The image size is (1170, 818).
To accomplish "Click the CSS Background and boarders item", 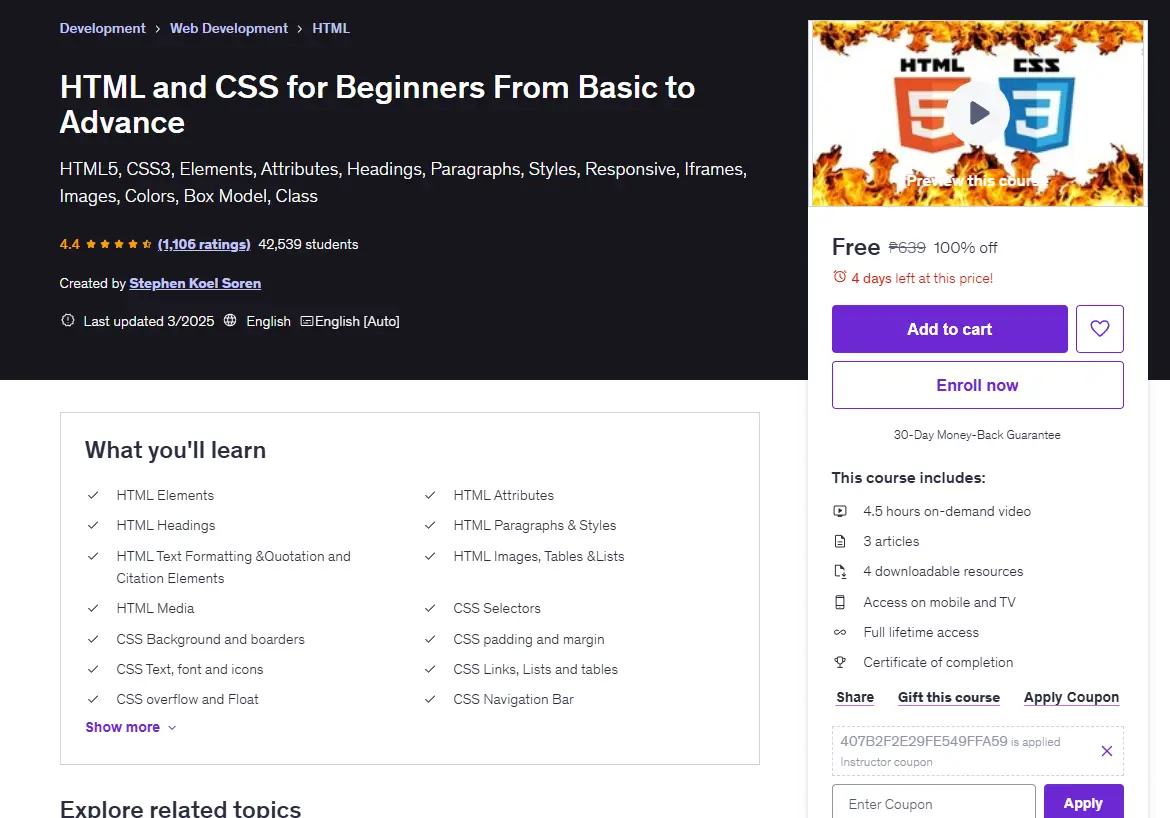I will (x=210, y=639).
